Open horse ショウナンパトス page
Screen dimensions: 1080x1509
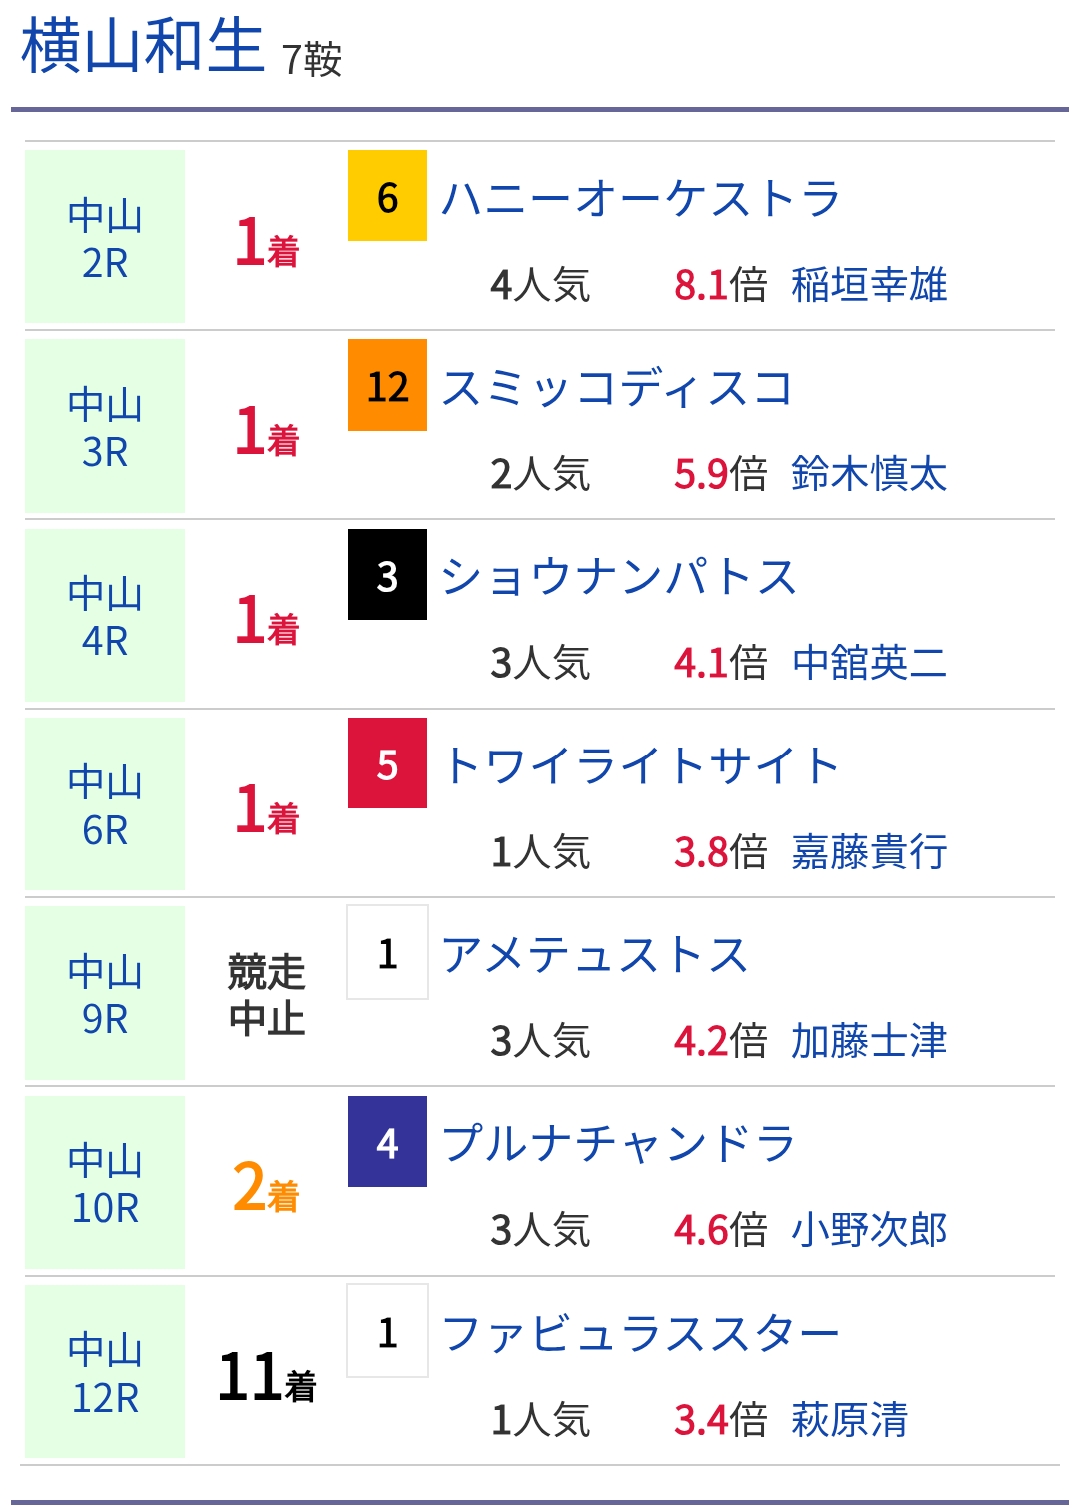(618, 576)
